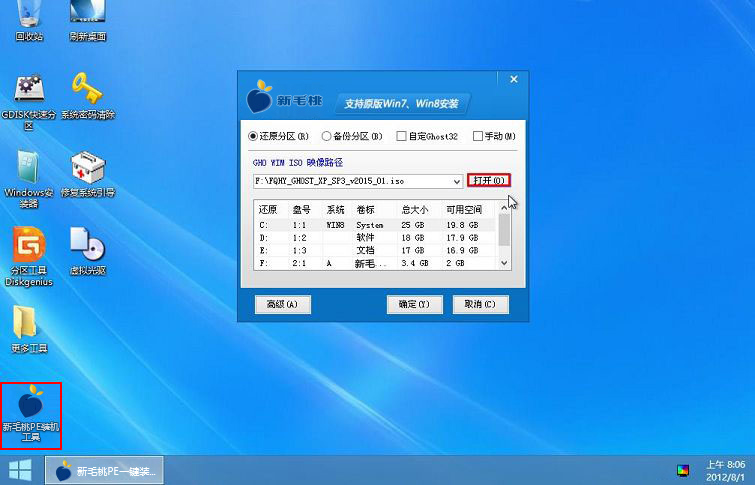
Task: Click the WIN8 system cell
Action: click(x=335, y=225)
